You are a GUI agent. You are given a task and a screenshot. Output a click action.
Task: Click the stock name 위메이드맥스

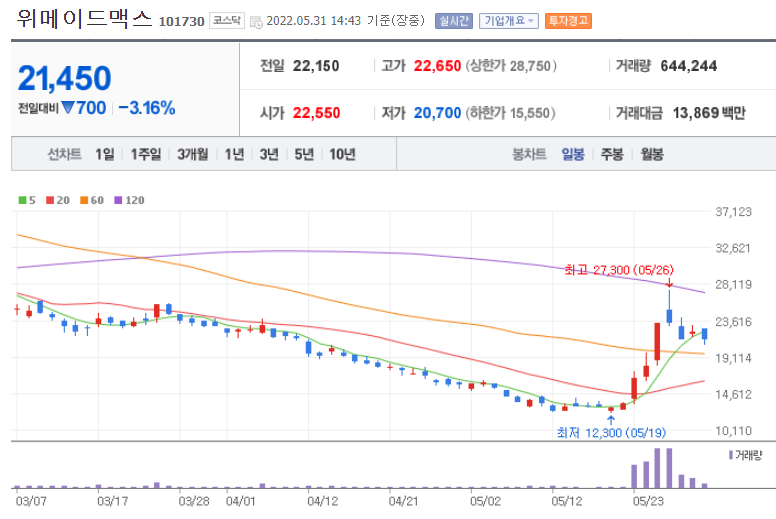tap(84, 19)
